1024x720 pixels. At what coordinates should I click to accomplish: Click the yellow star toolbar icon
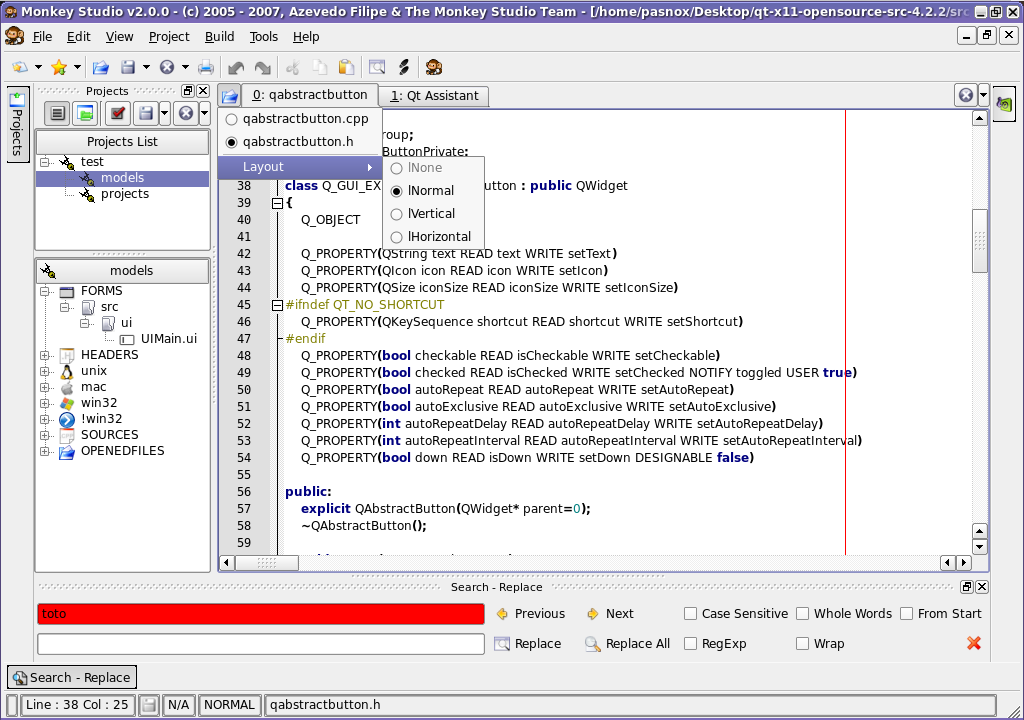tap(59, 67)
